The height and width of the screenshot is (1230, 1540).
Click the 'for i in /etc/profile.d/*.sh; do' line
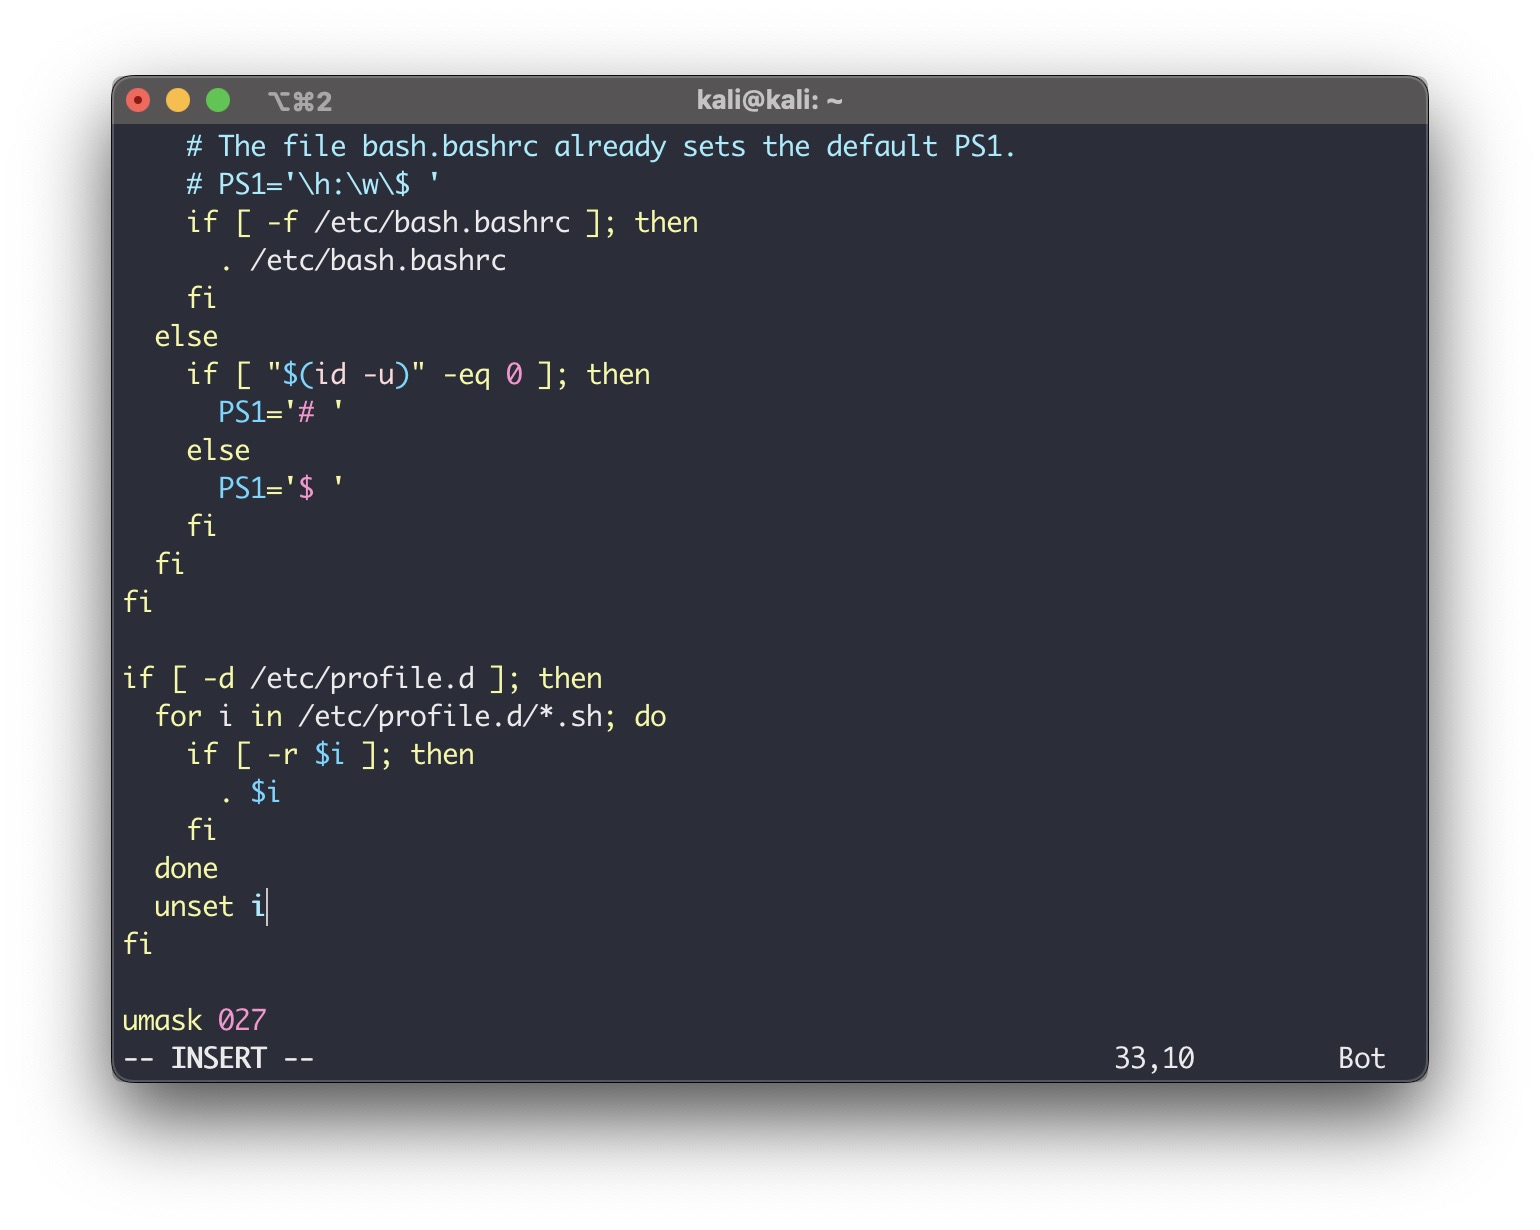410,716
